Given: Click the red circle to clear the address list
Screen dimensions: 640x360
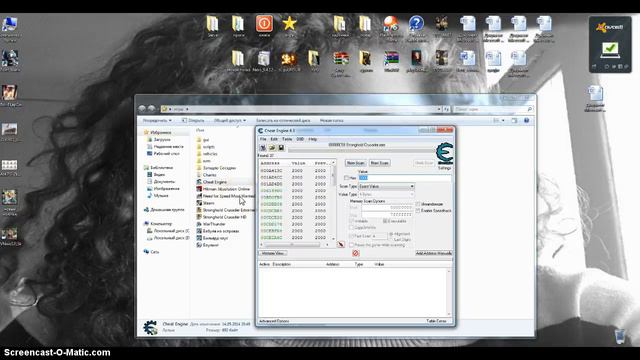Looking at the screenshot, I should 356,253.
